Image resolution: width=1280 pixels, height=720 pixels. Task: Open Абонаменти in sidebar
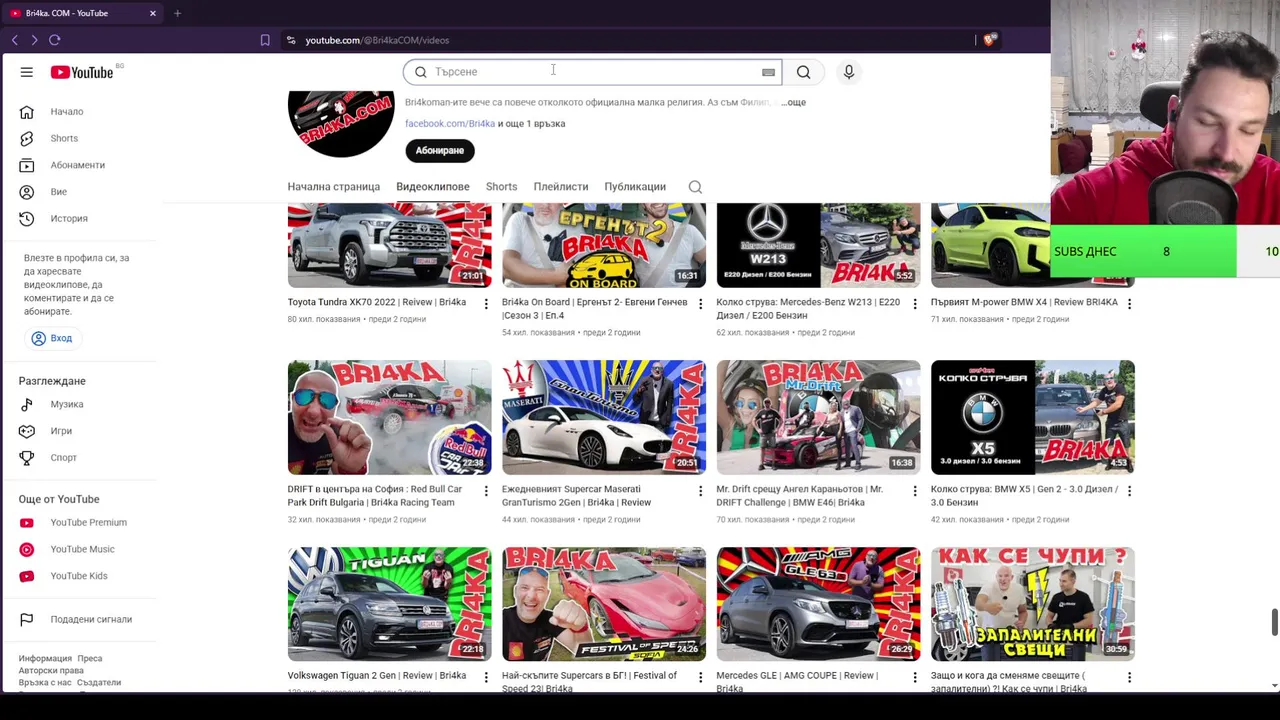click(80, 165)
